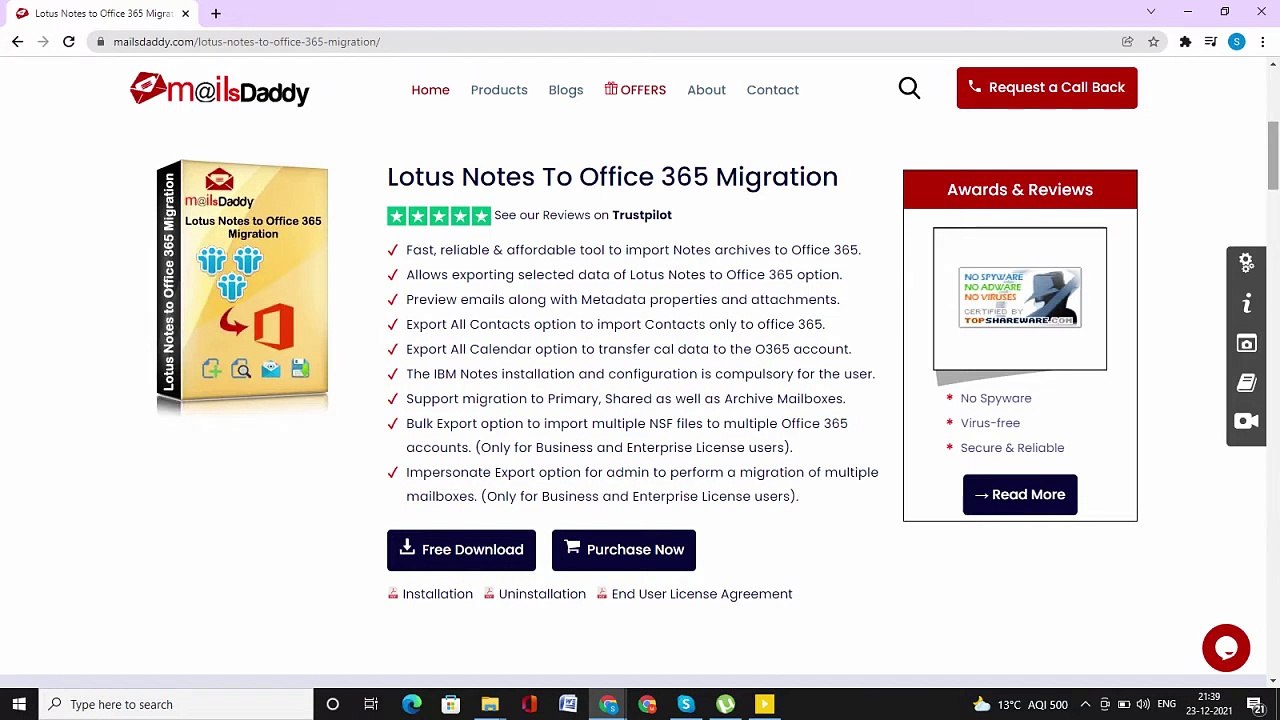Click the Cortana circle on the taskbar
The image size is (1280, 720).
(332, 704)
